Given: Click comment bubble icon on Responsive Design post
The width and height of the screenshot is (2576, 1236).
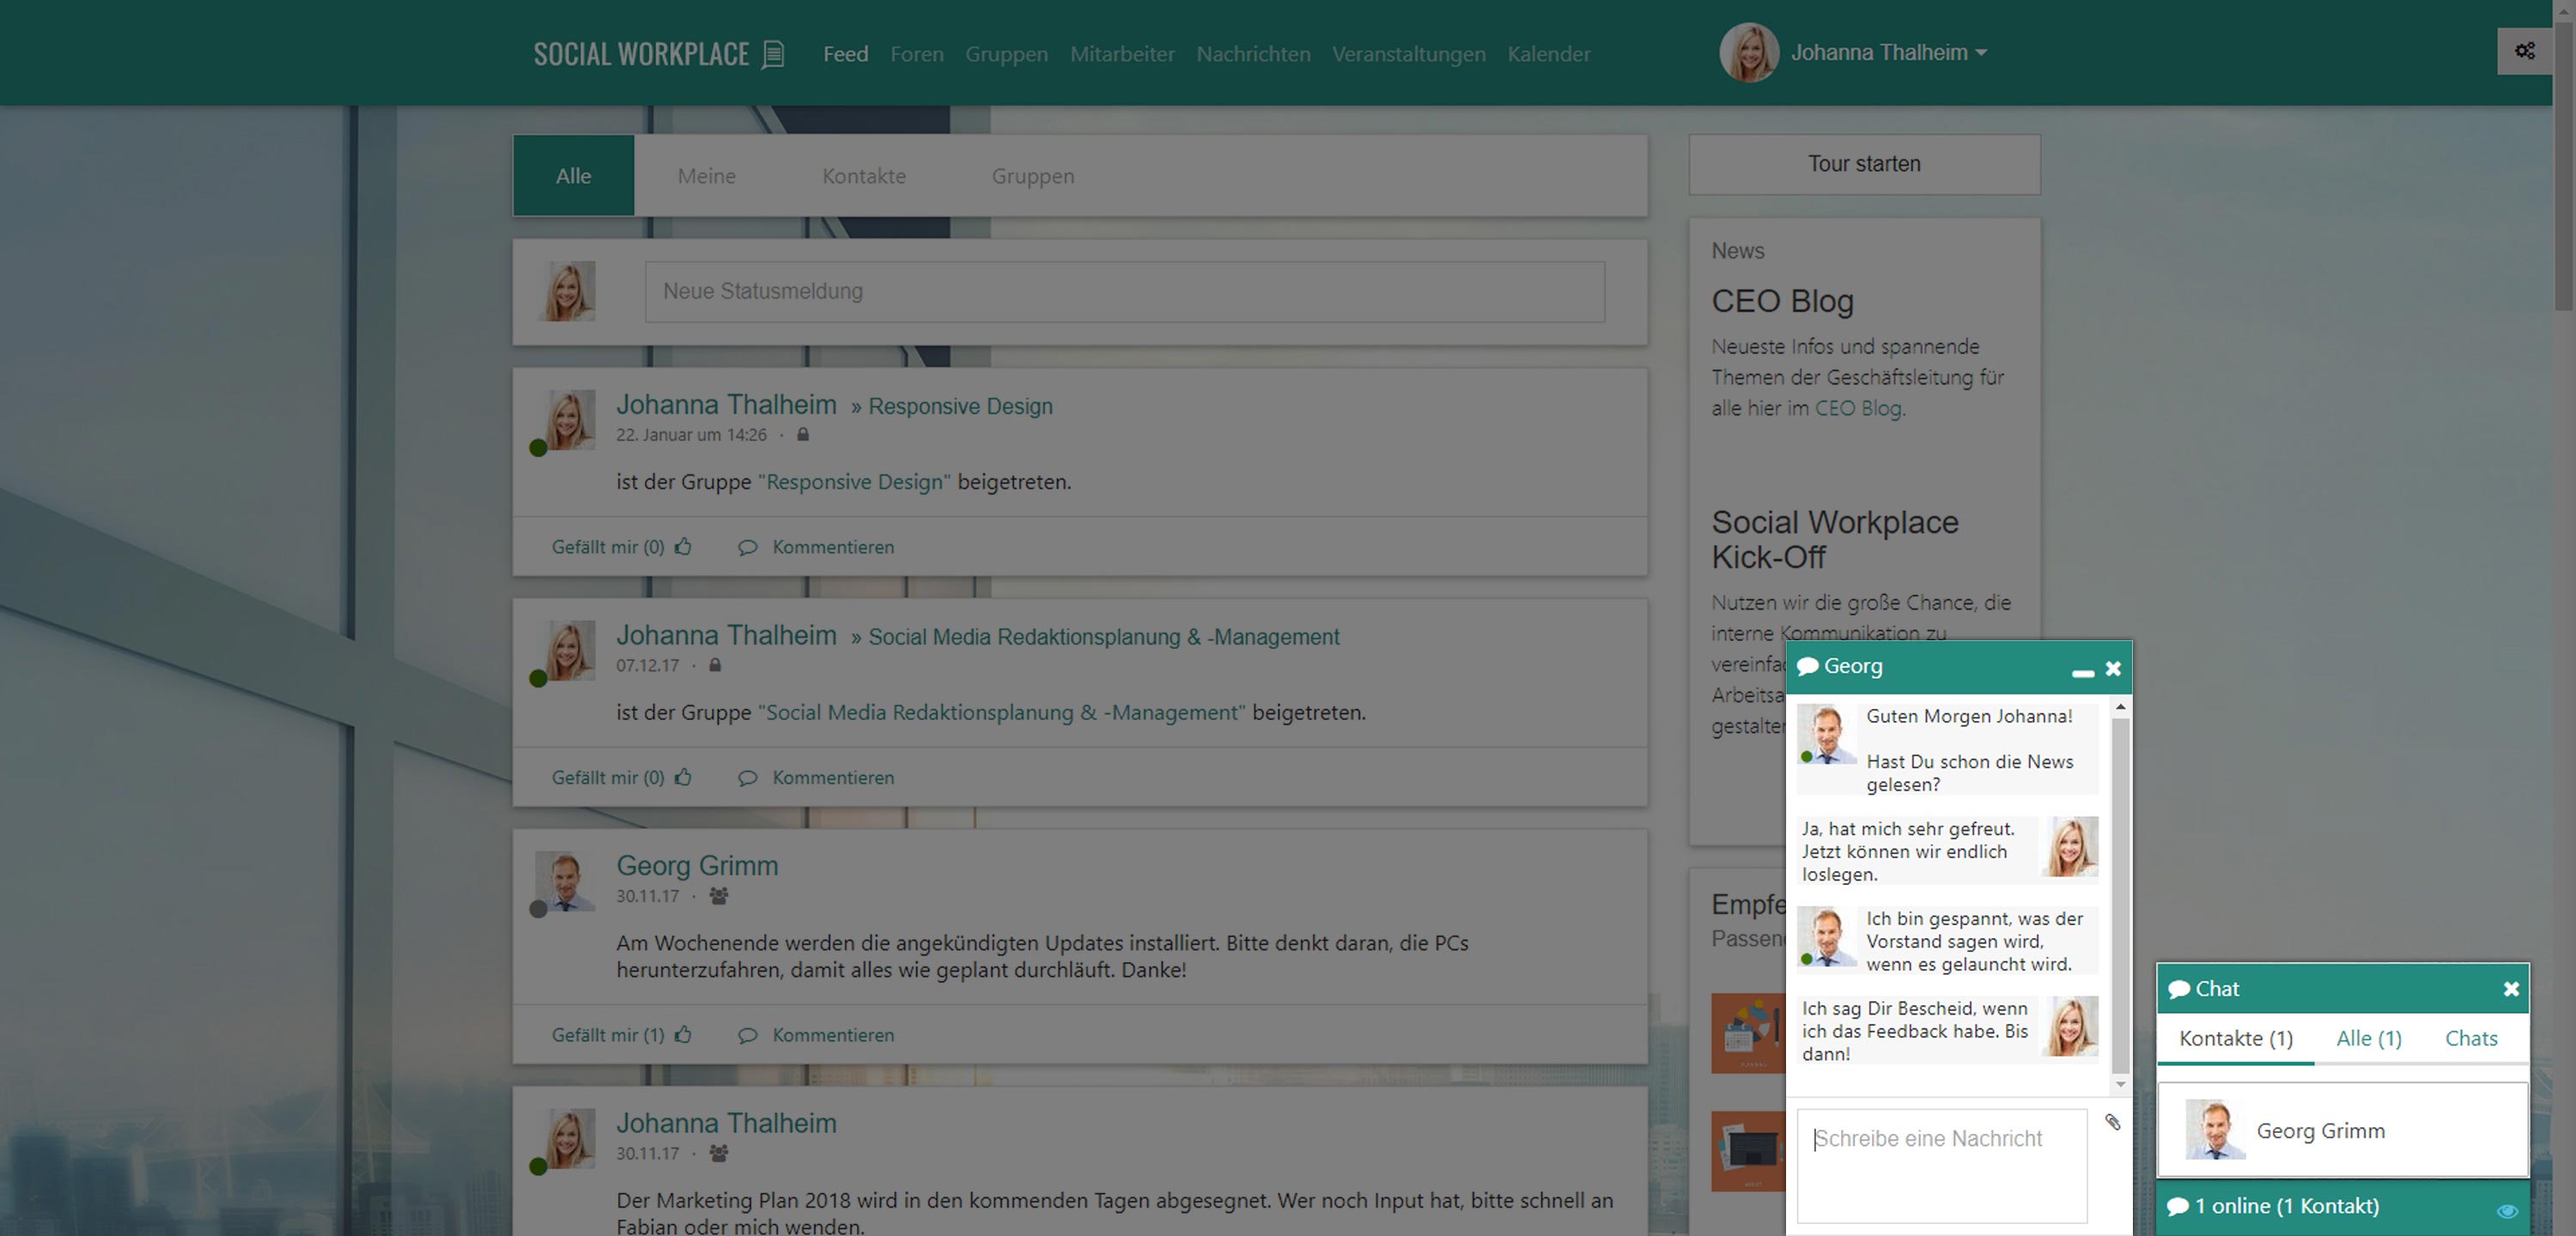Looking at the screenshot, I should click(x=747, y=547).
